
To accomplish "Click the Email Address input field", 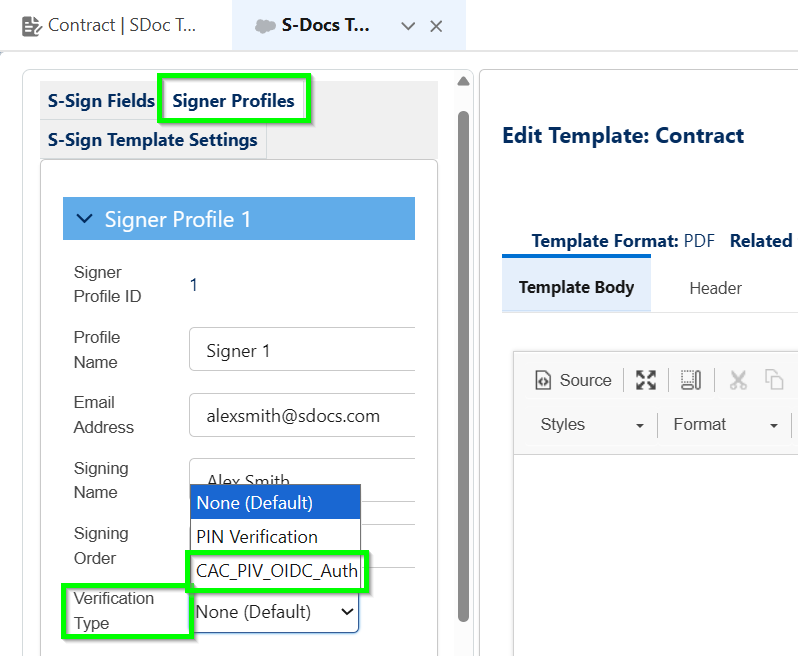I will 302,415.
